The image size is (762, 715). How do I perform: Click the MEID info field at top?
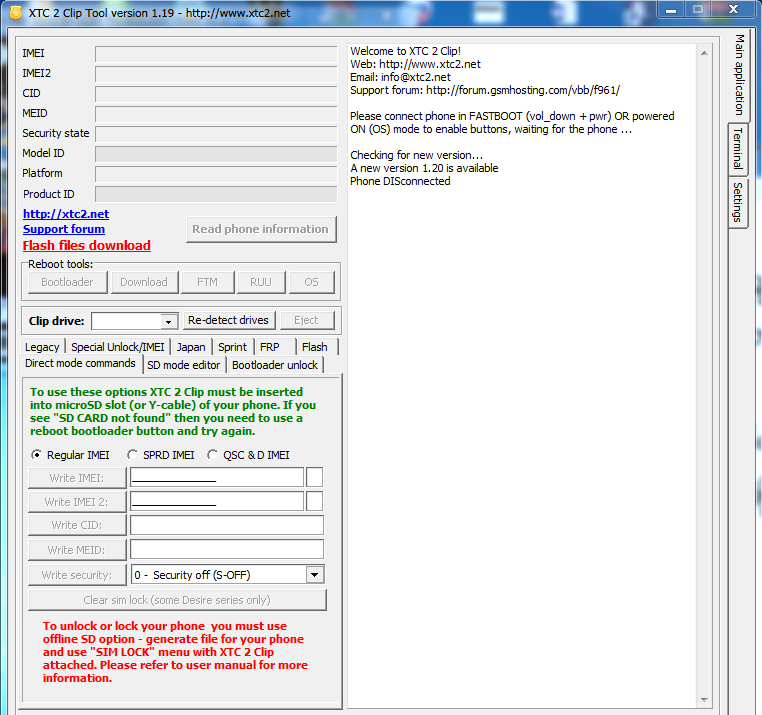(x=216, y=114)
